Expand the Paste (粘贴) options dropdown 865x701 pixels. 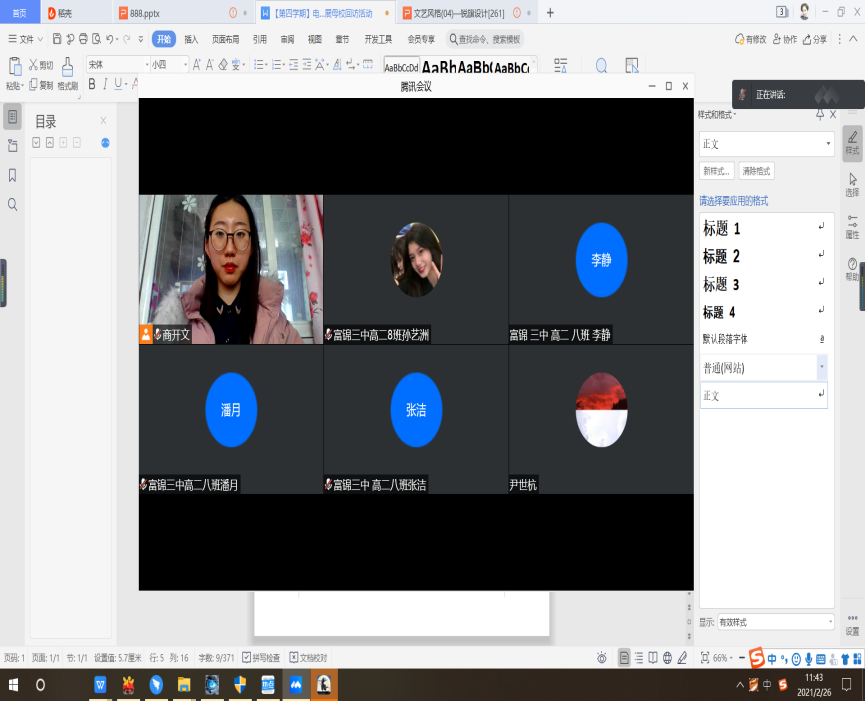click(x=15, y=85)
